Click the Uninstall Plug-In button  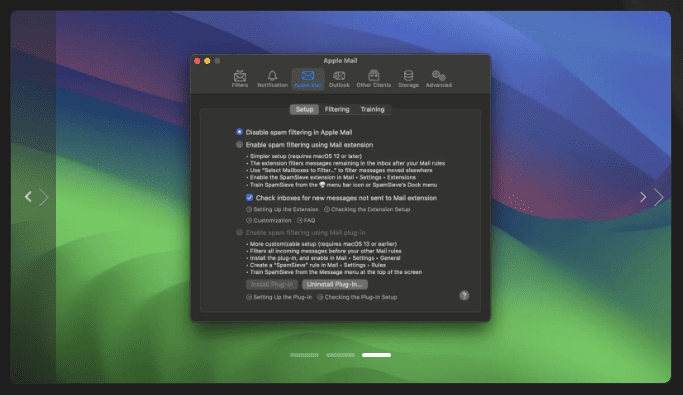[x=335, y=284]
